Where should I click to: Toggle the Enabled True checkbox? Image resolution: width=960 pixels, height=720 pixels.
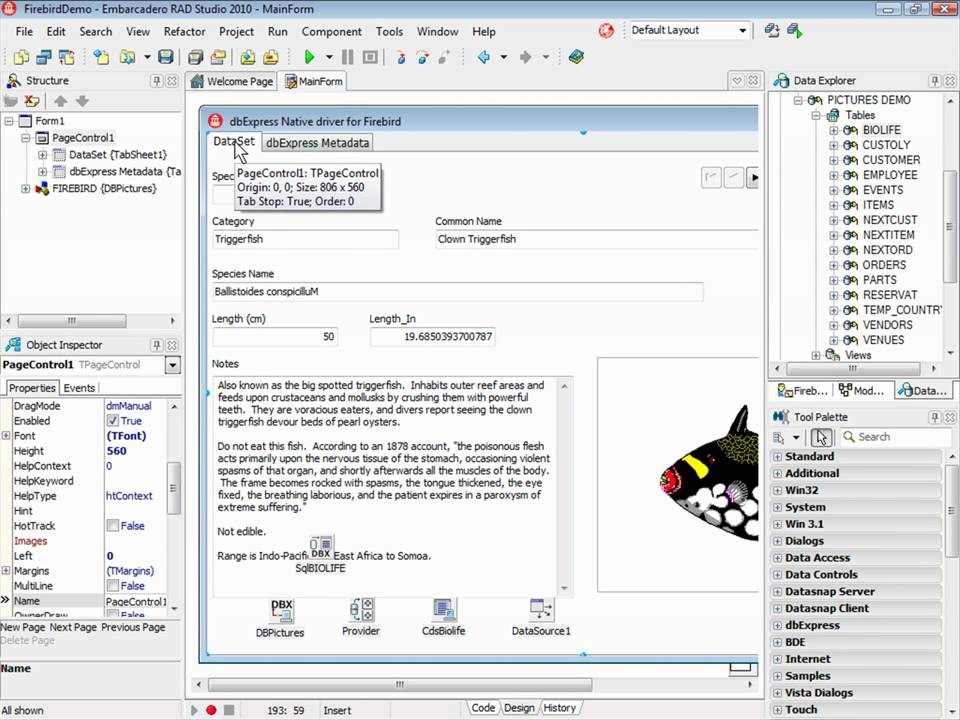click(113, 421)
